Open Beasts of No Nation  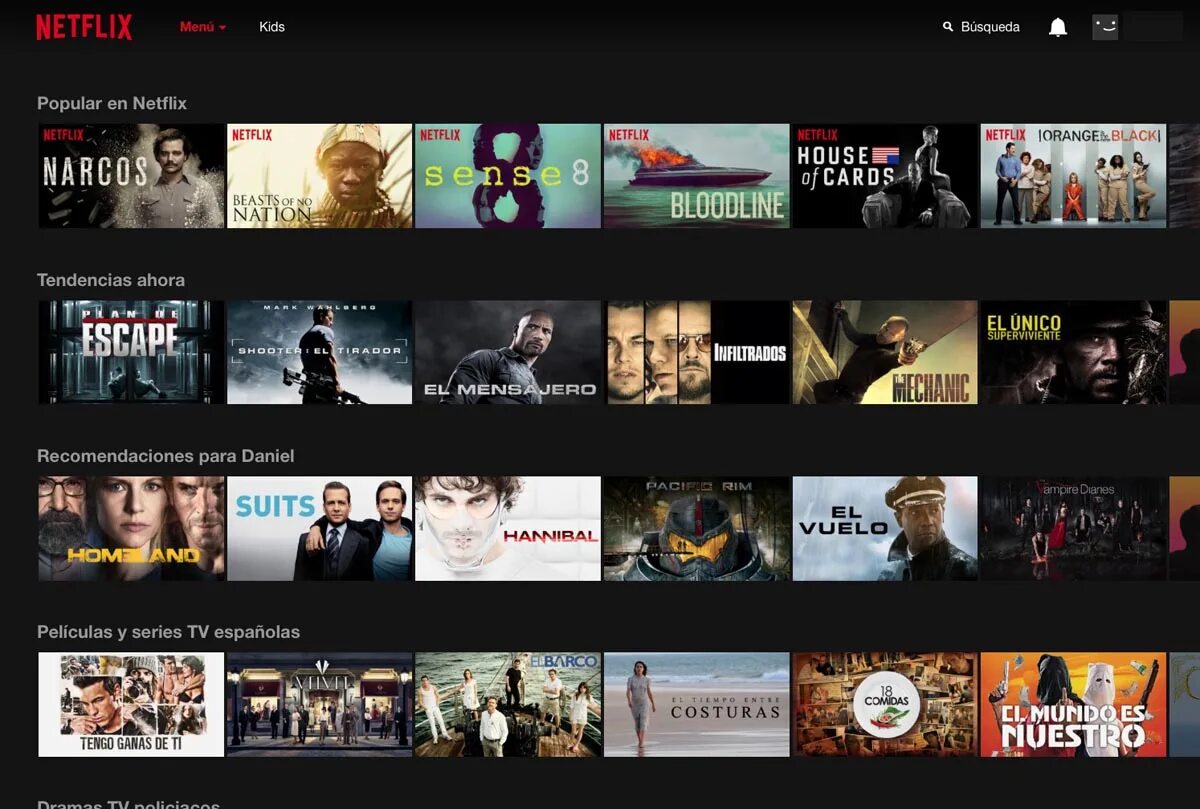click(320, 176)
